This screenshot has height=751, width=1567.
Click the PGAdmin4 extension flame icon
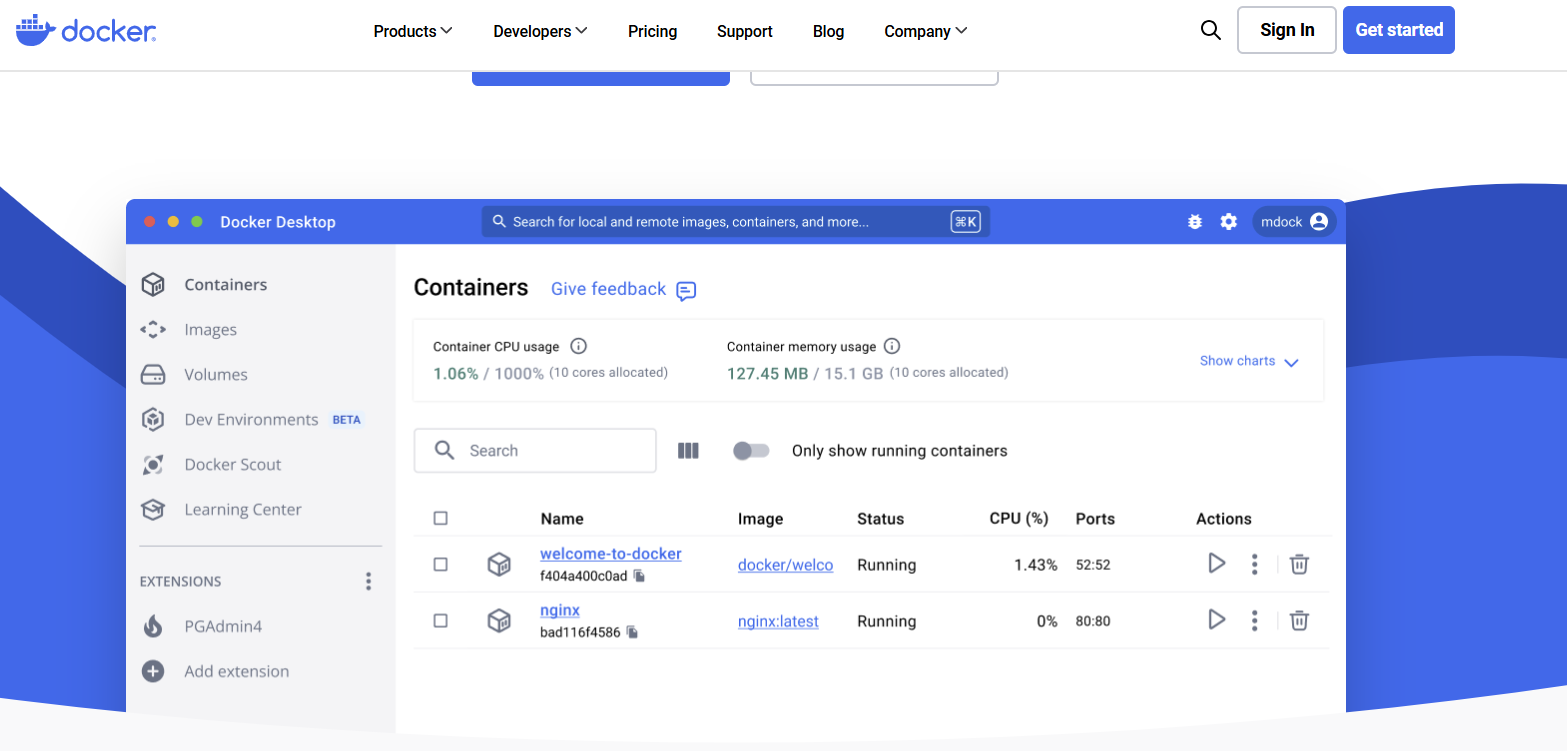tap(153, 626)
